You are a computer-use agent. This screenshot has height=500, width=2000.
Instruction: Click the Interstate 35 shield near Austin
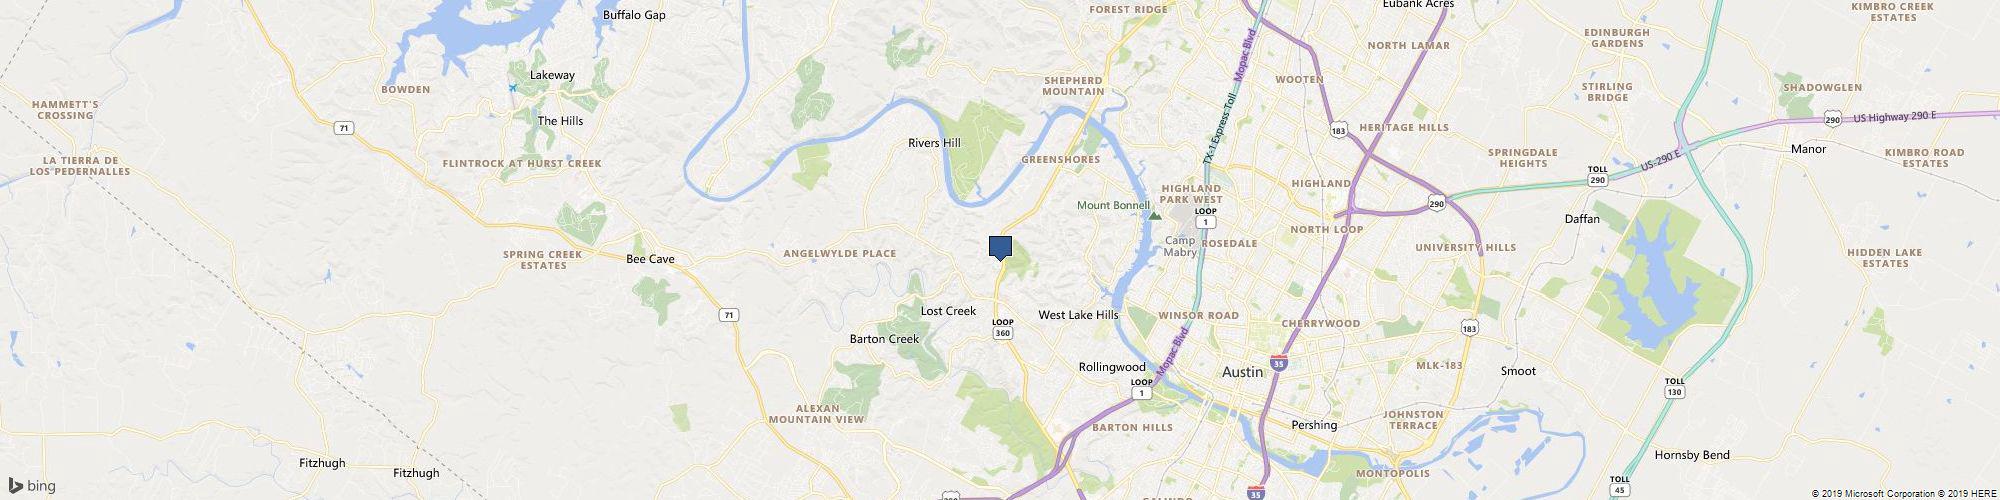(x=1279, y=362)
